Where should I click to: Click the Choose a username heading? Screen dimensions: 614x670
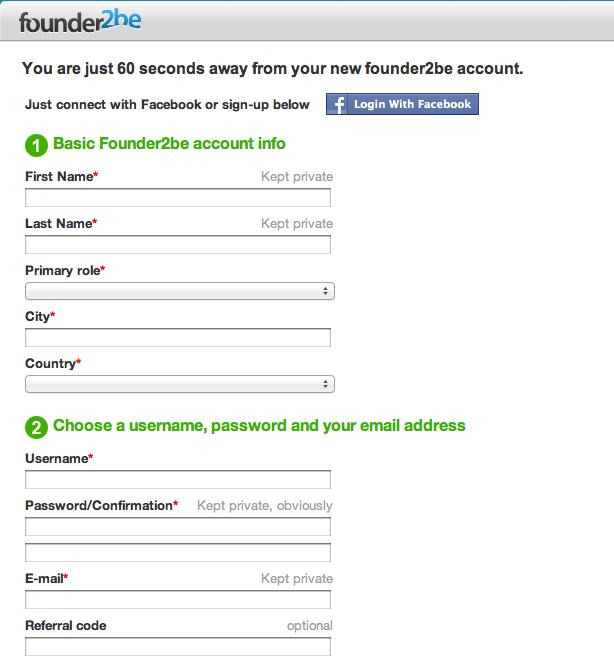point(259,426)
